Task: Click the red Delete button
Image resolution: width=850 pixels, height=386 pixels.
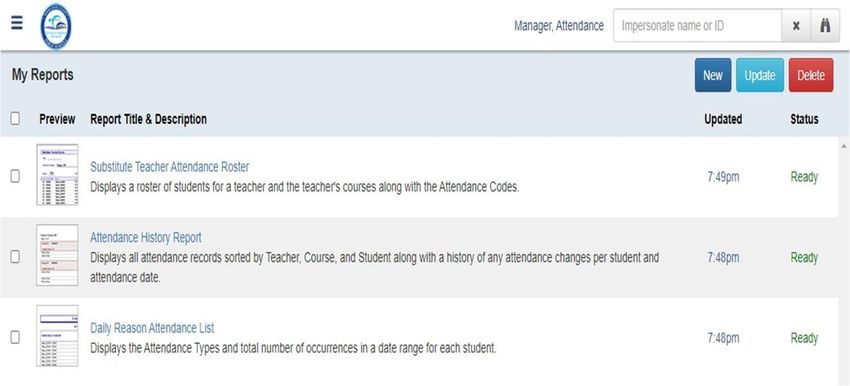Action: pyautogui.click(x=811, y=75)
